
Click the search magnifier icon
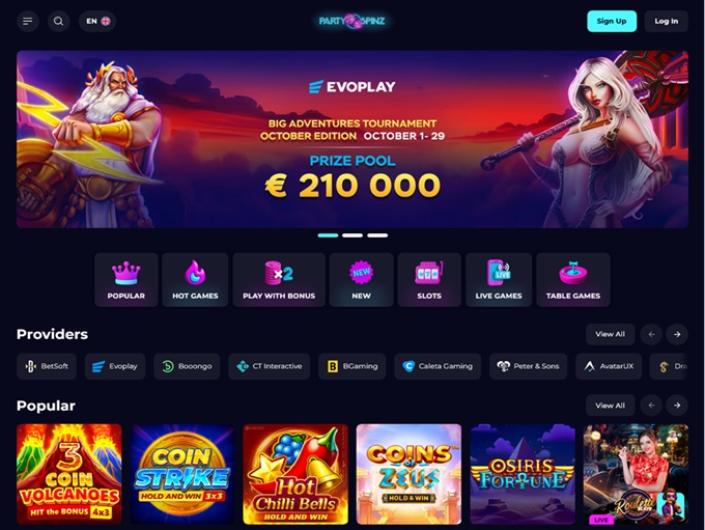click(58, 21)
